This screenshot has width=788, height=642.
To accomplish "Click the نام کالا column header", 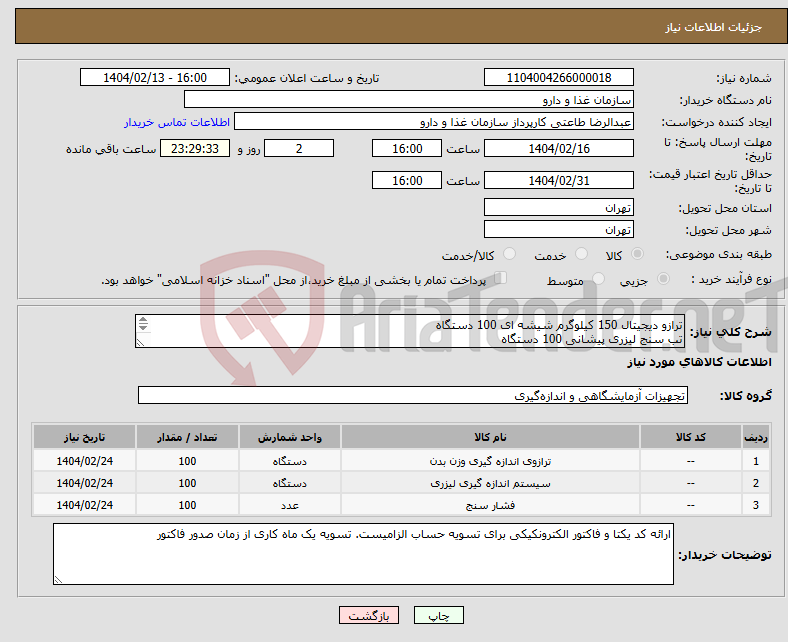I will [x=490, y=437].
